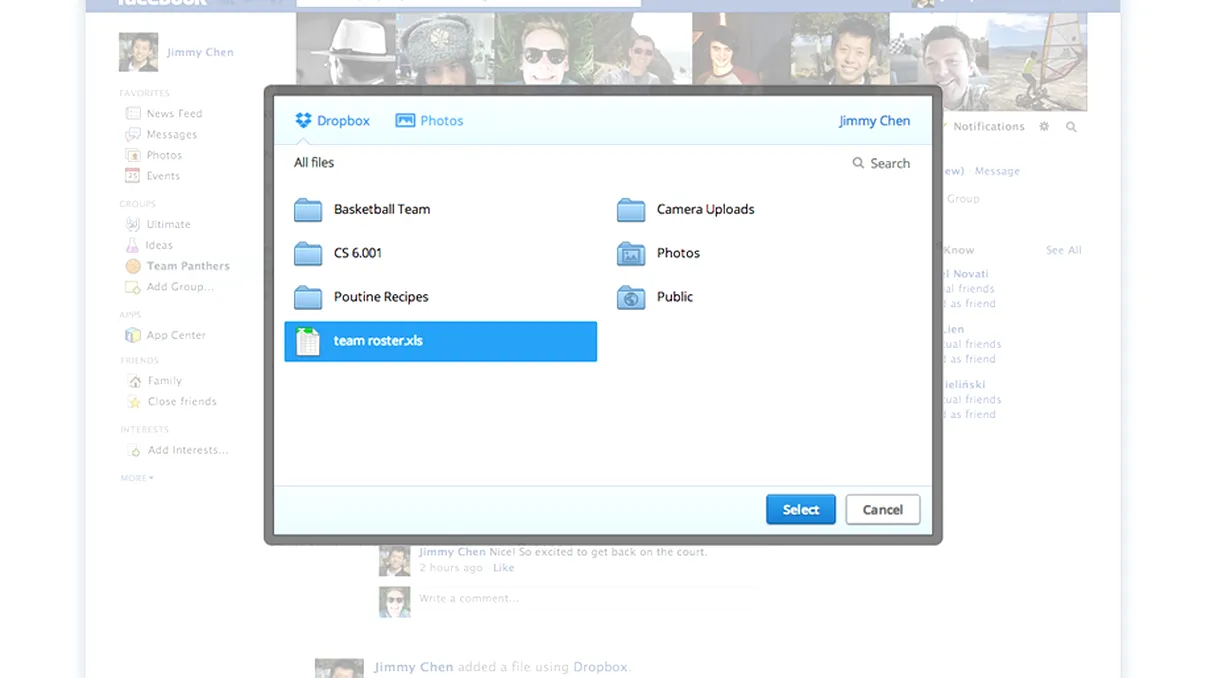Viewport: 1206px width, 678px height.
Task: Click the CS 6.001 folder name
Action: point(358,253)
